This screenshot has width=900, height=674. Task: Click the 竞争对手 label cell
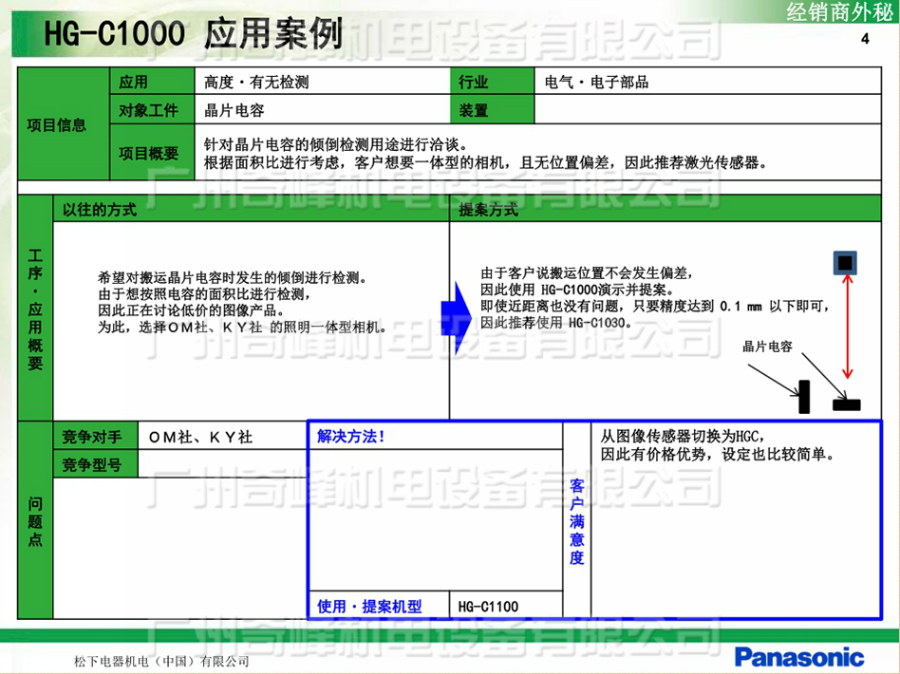click(x=93, y=437)
